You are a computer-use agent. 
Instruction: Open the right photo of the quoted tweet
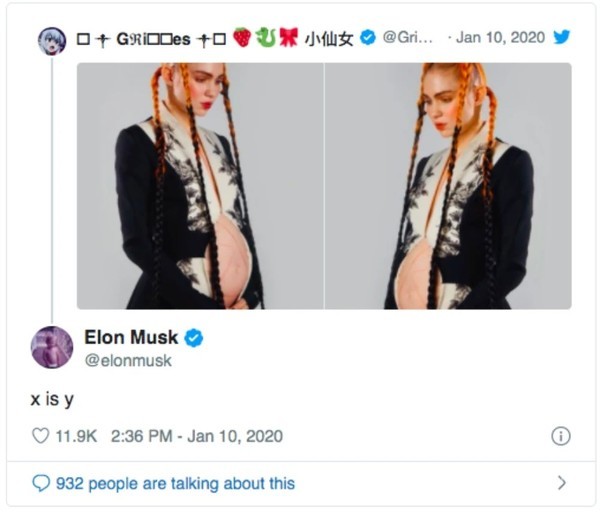(448, 185)
